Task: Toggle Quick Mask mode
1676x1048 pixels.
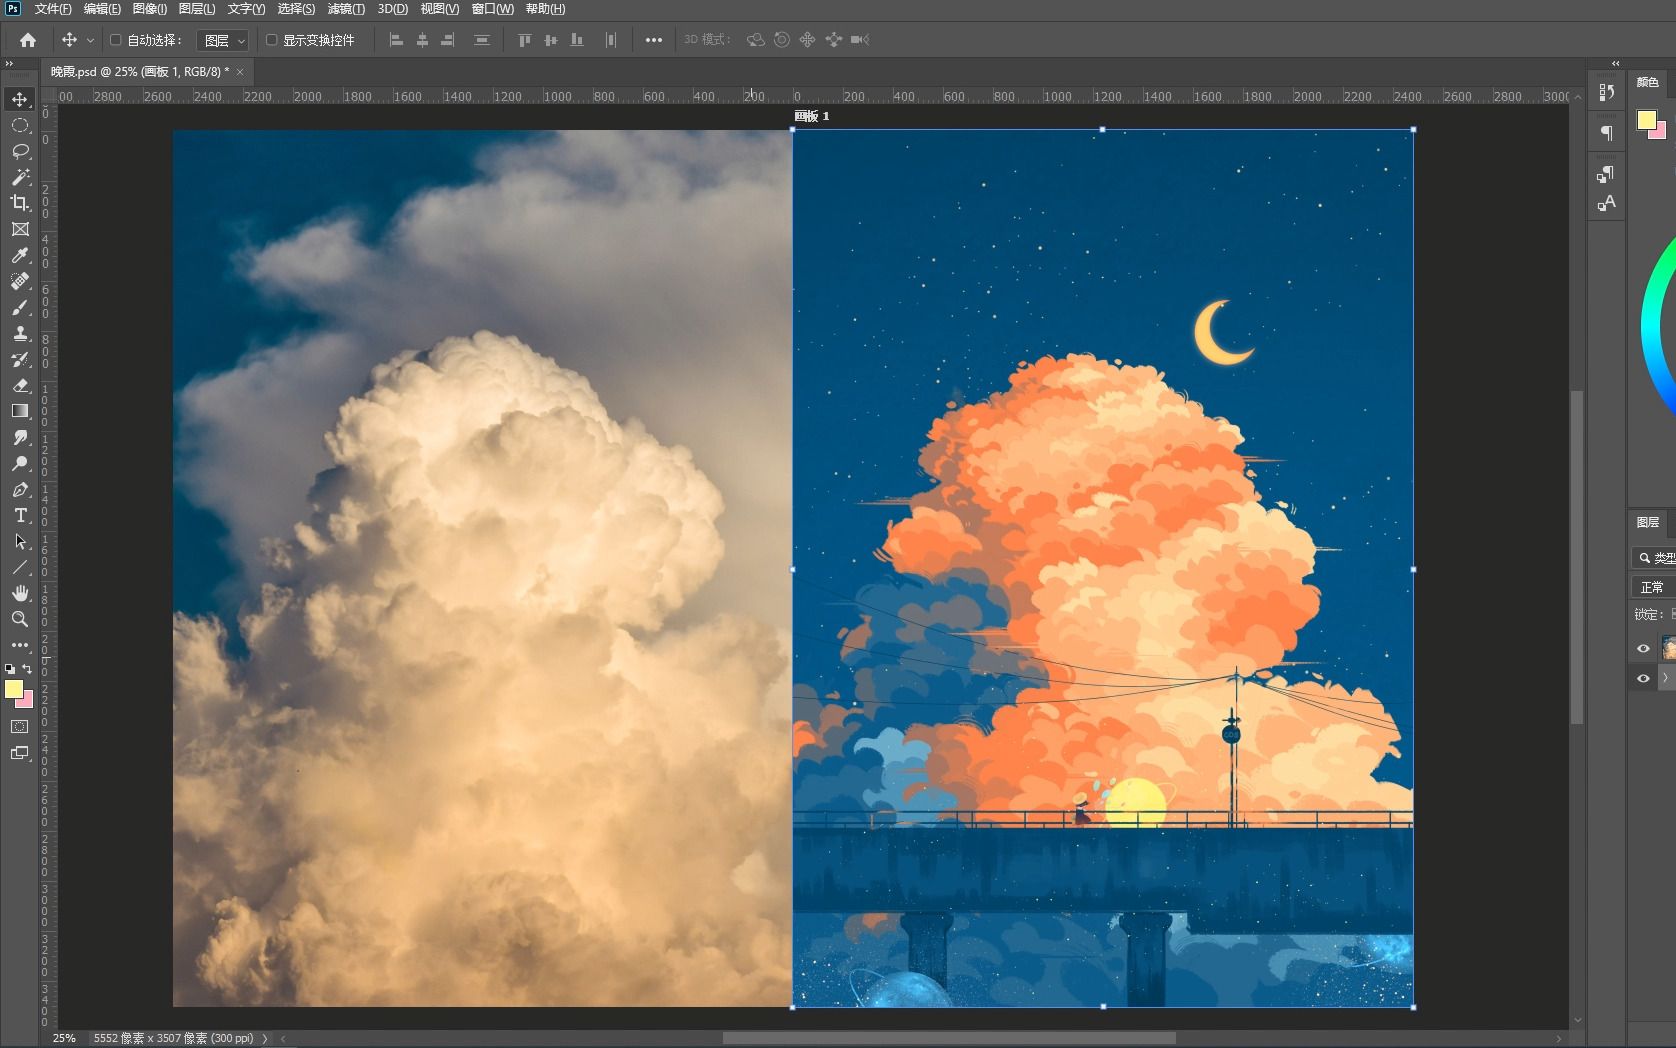Action: [x=20, y=727]
